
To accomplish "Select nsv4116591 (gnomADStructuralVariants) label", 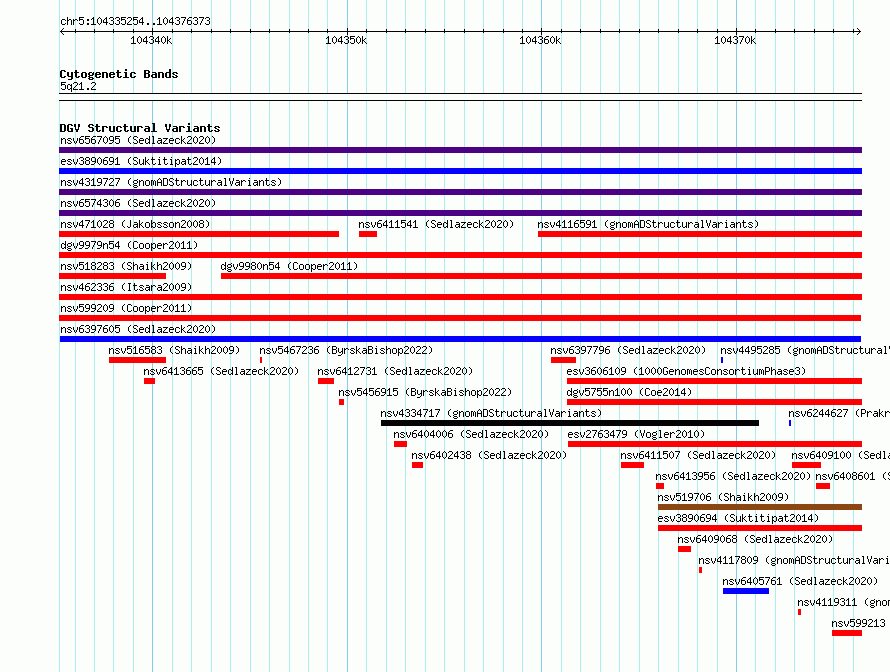I will pos(648,224).
